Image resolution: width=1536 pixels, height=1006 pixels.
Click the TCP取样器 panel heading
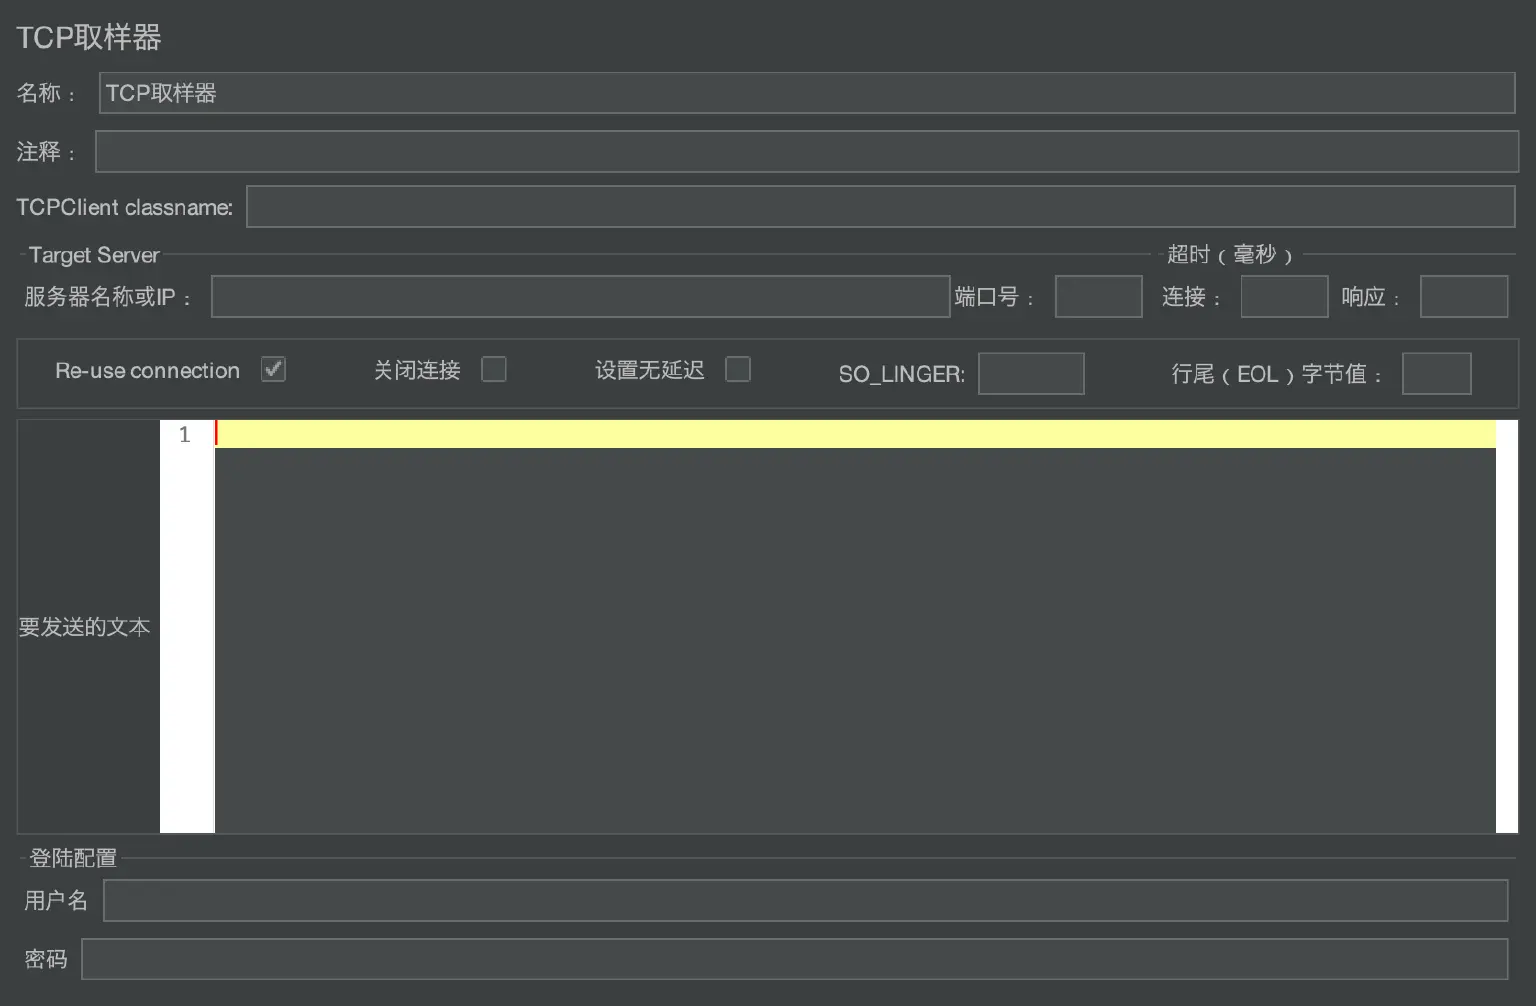[89, 38]
